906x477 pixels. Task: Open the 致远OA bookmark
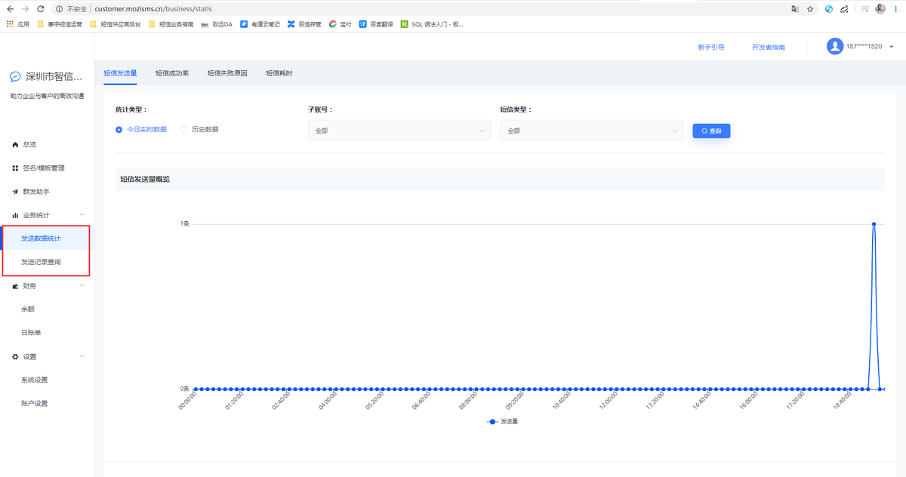coord(217,24)
